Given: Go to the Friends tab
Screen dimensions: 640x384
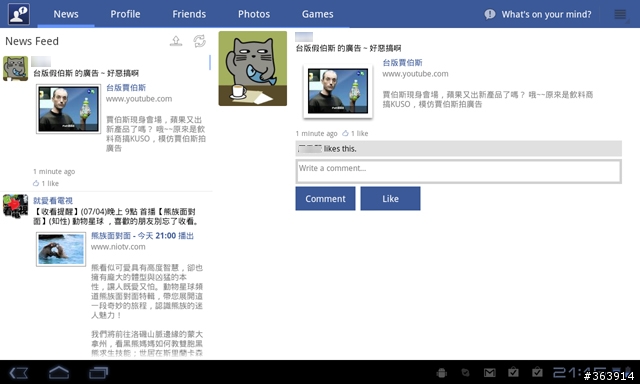Looking at the screenshot, I should pyautogui.click(x=189, y=14).
